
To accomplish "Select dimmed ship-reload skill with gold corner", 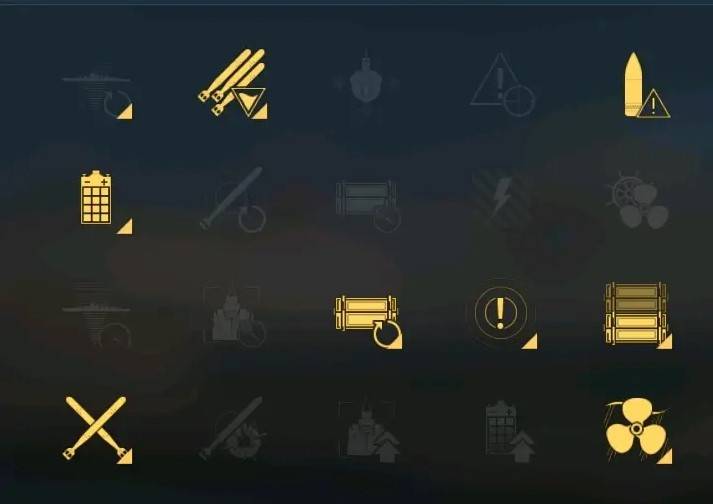I will click(x=97, y=94).
